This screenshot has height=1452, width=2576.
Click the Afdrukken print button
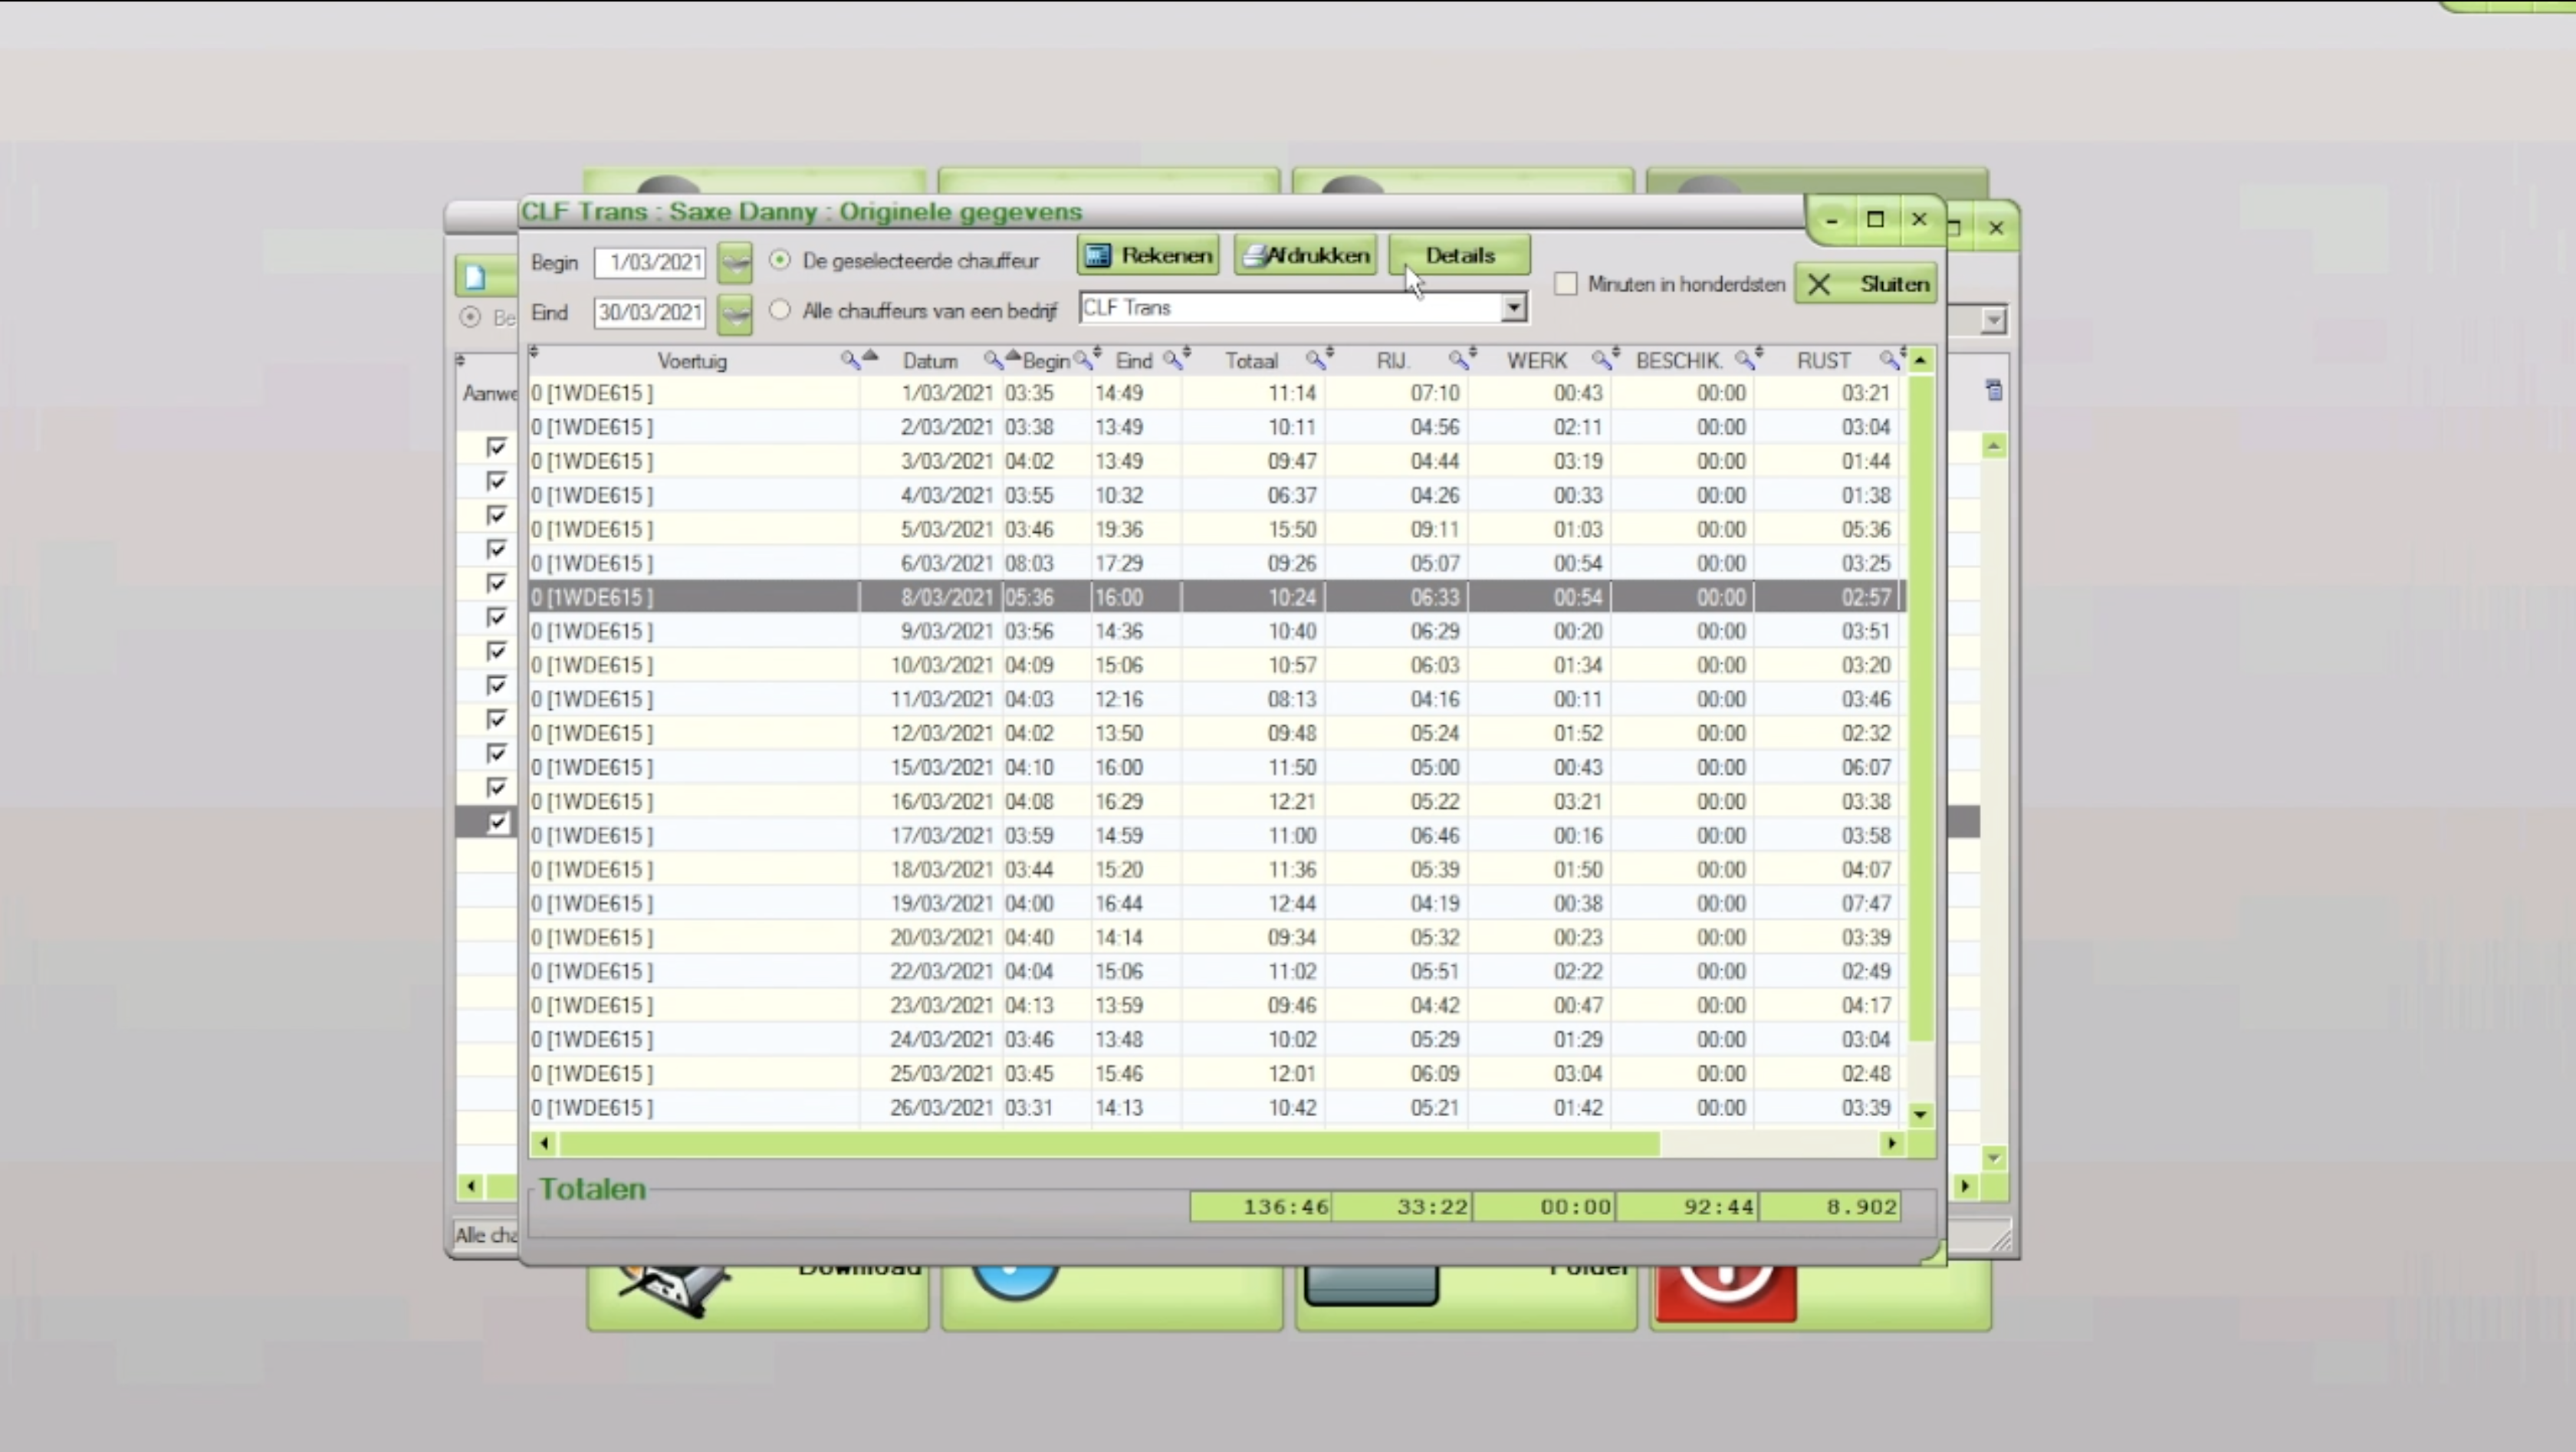point(1305,255)
